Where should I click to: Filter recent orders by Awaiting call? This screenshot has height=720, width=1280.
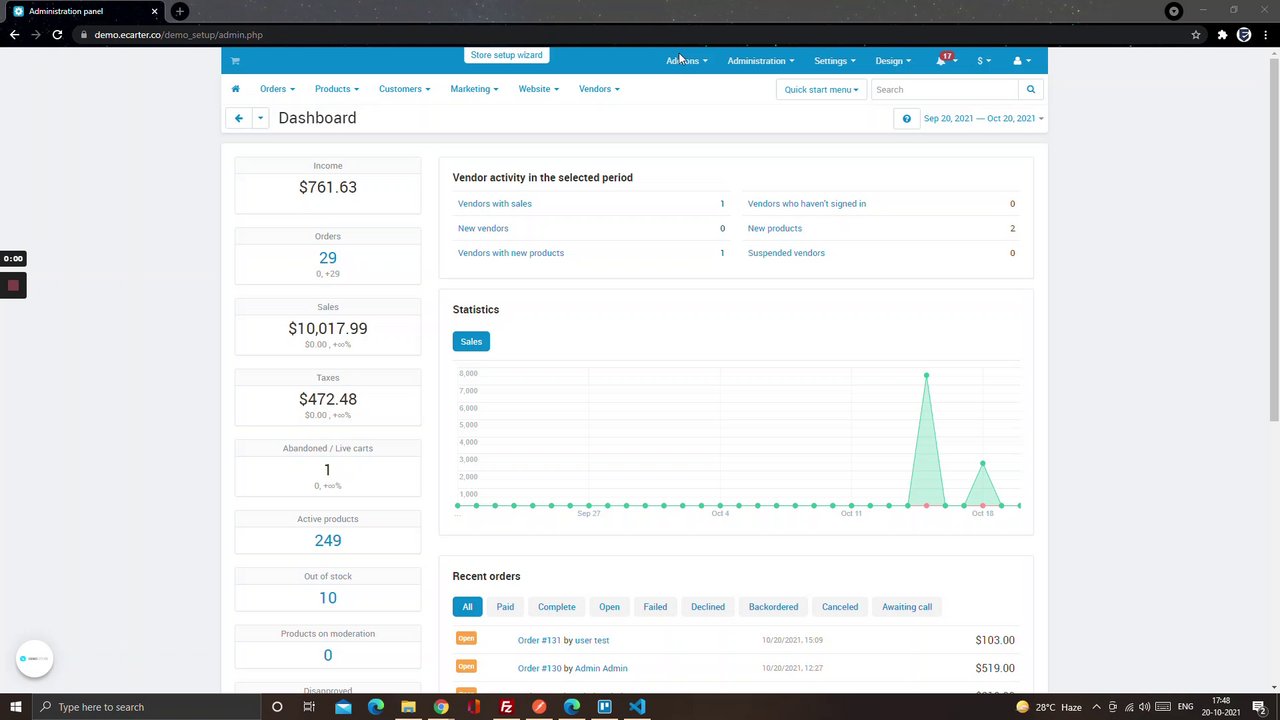tap(907, 607)
